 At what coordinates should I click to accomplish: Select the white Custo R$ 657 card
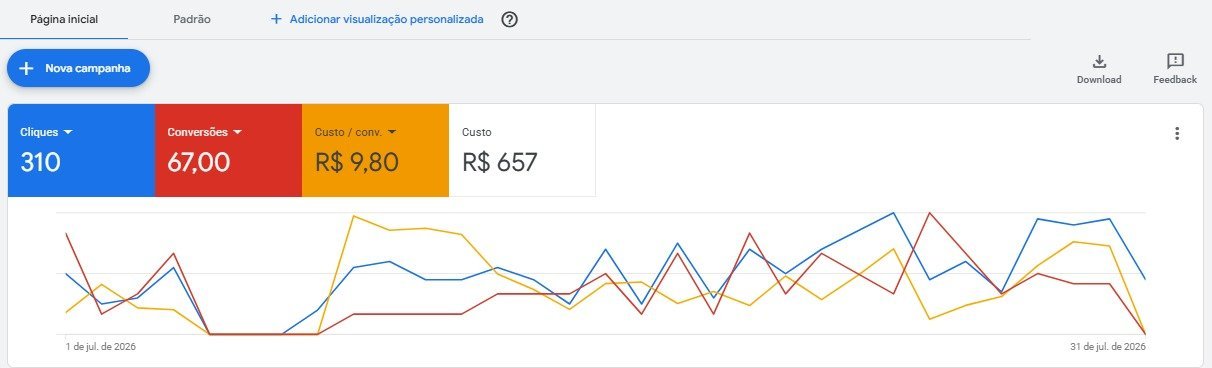(x=522, y=150)
